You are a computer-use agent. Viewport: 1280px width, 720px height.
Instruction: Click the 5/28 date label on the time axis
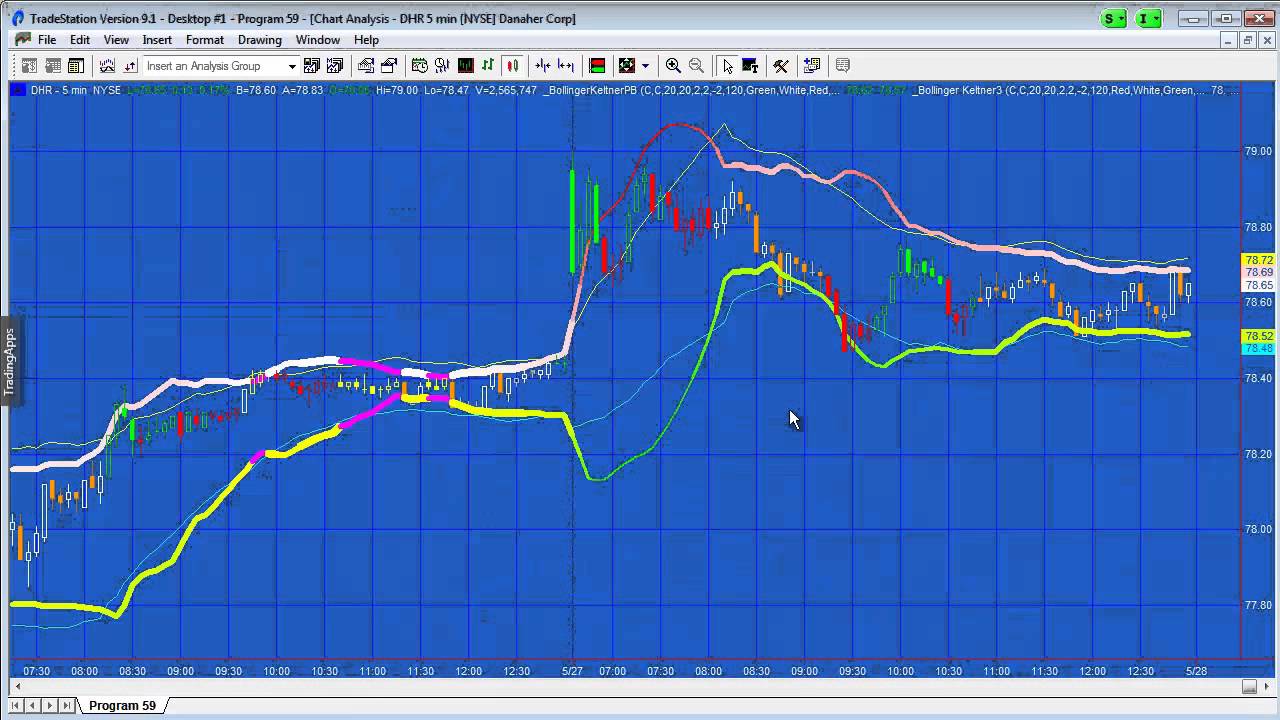coord(1196,671)
